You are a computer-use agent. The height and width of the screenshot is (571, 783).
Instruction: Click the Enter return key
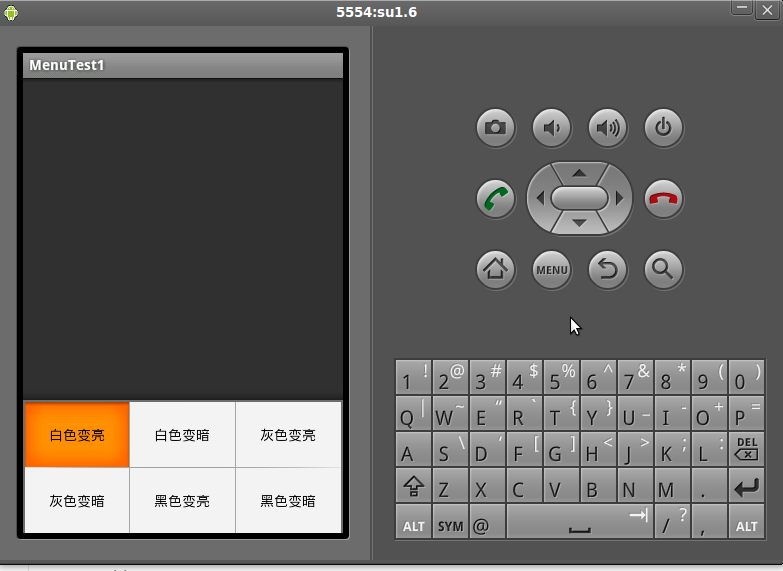[746, 485]
